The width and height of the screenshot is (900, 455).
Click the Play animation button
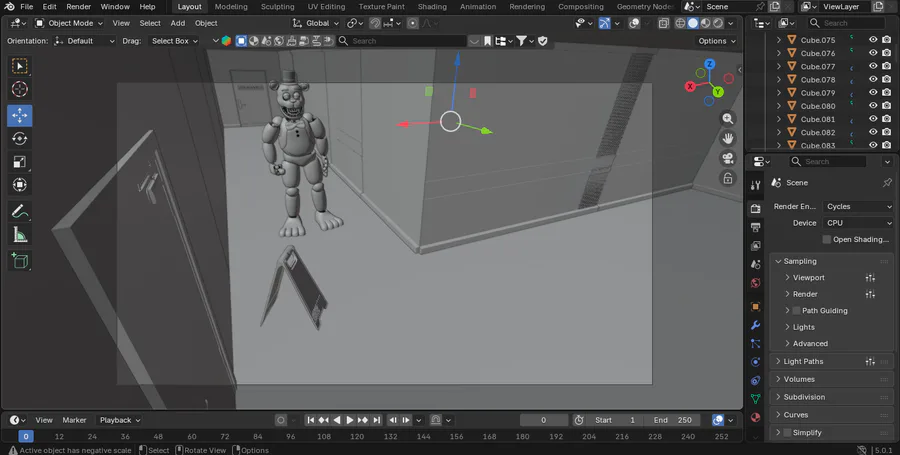(x=350, y=420)
